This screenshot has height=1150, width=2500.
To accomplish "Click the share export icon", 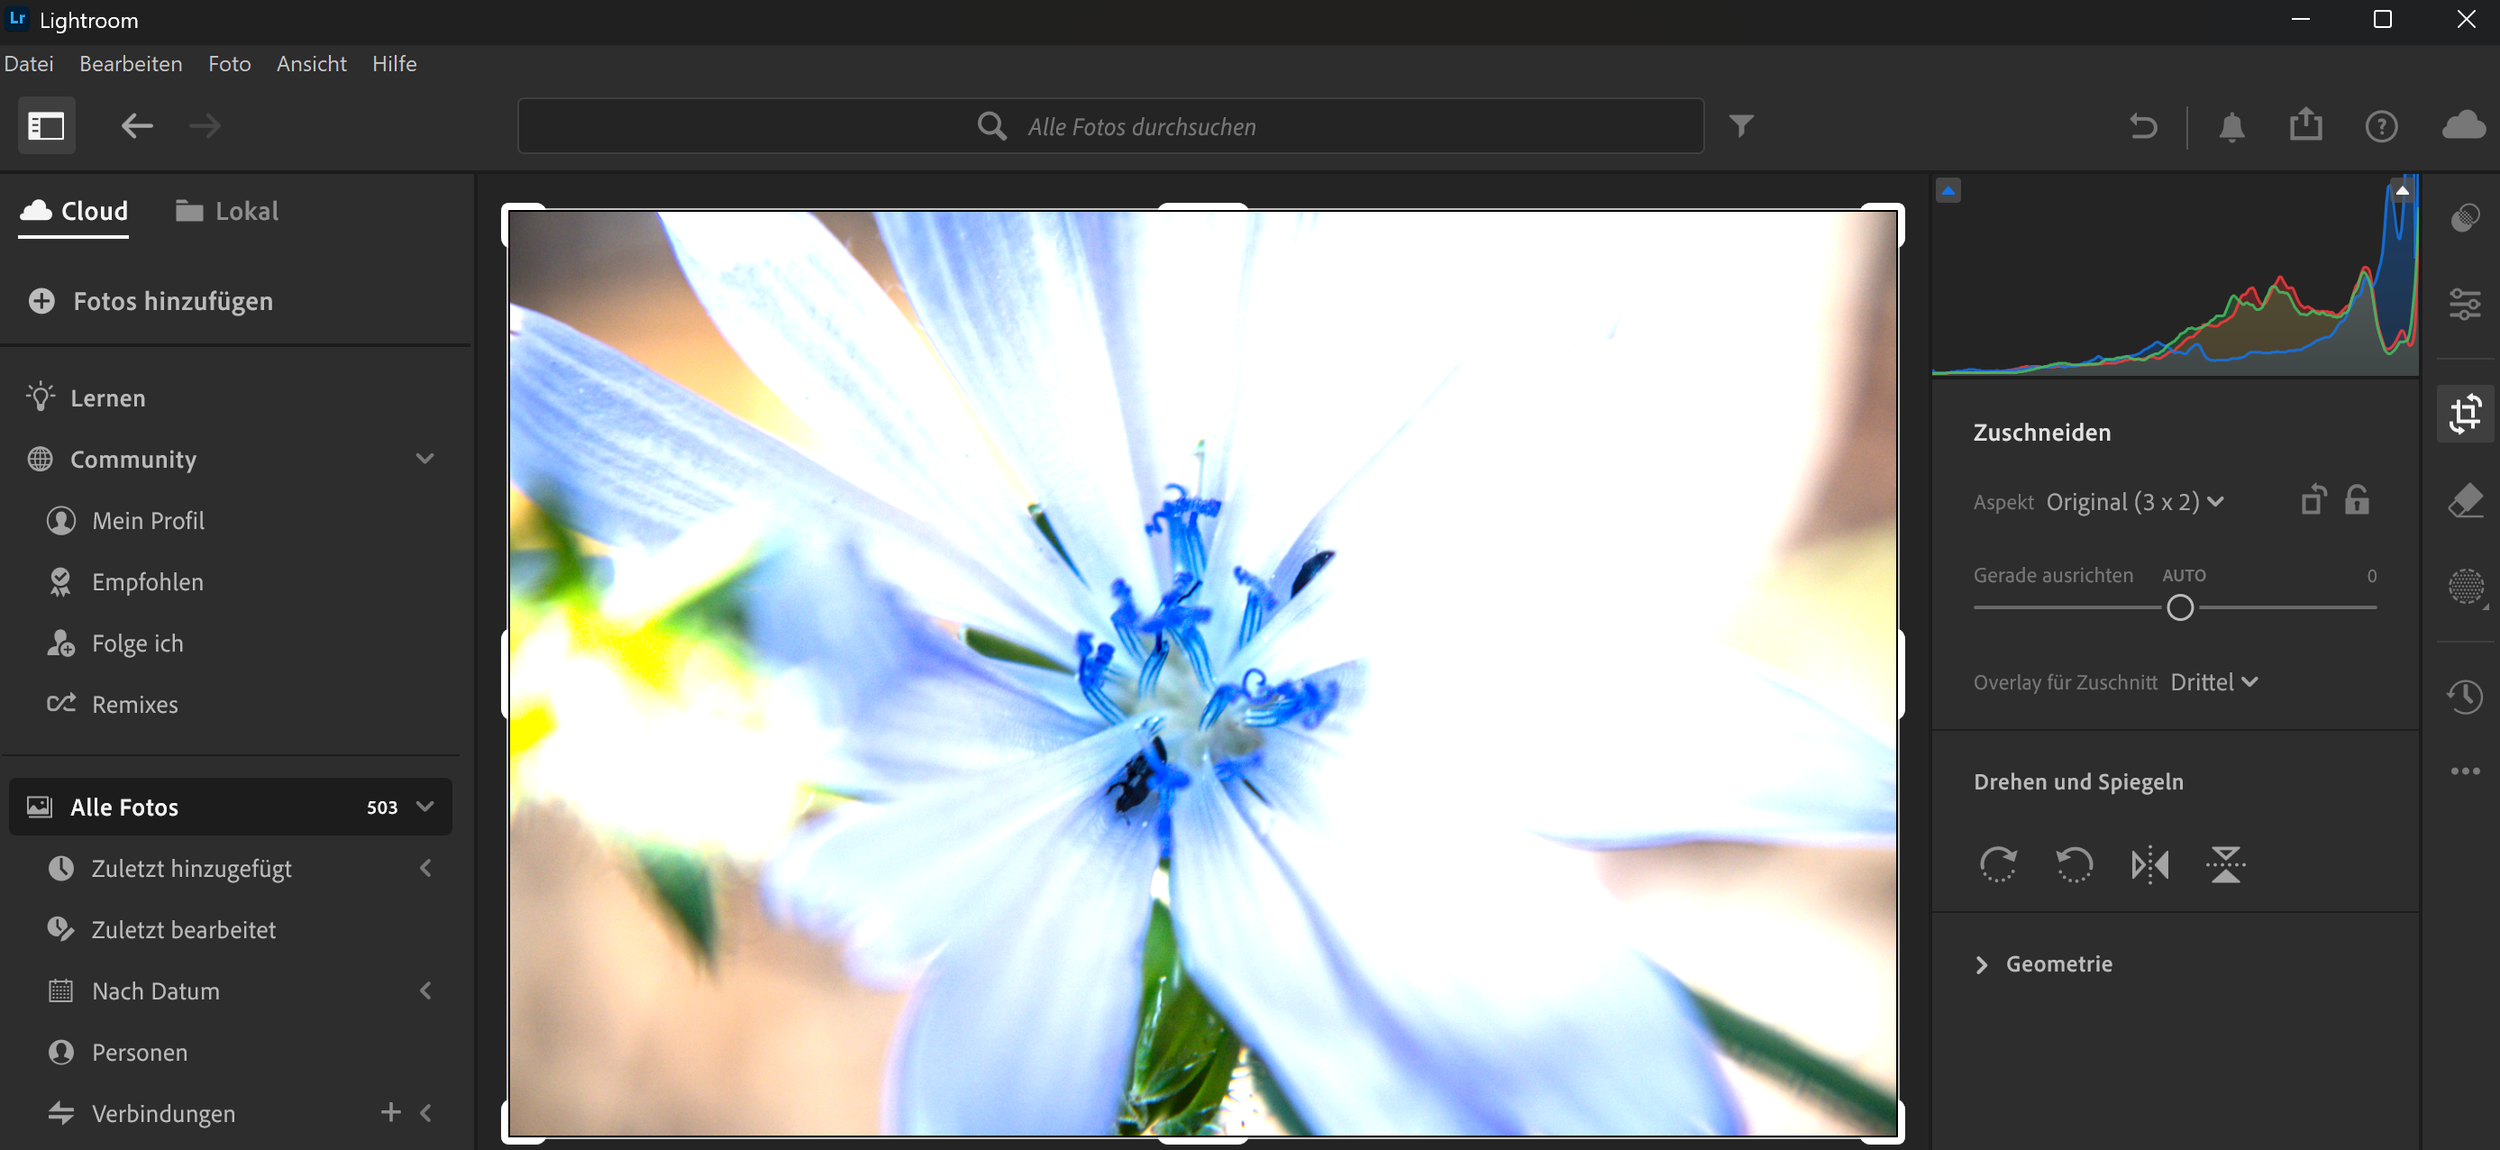I will pyautogui.click(x=2306, y=126).
